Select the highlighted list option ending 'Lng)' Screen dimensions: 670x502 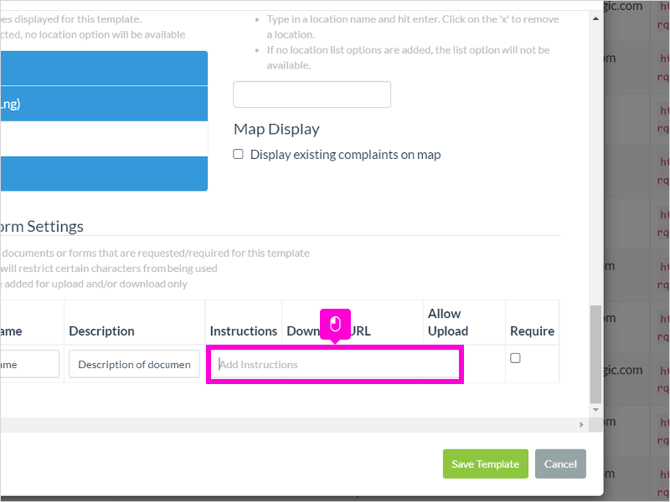104,104
